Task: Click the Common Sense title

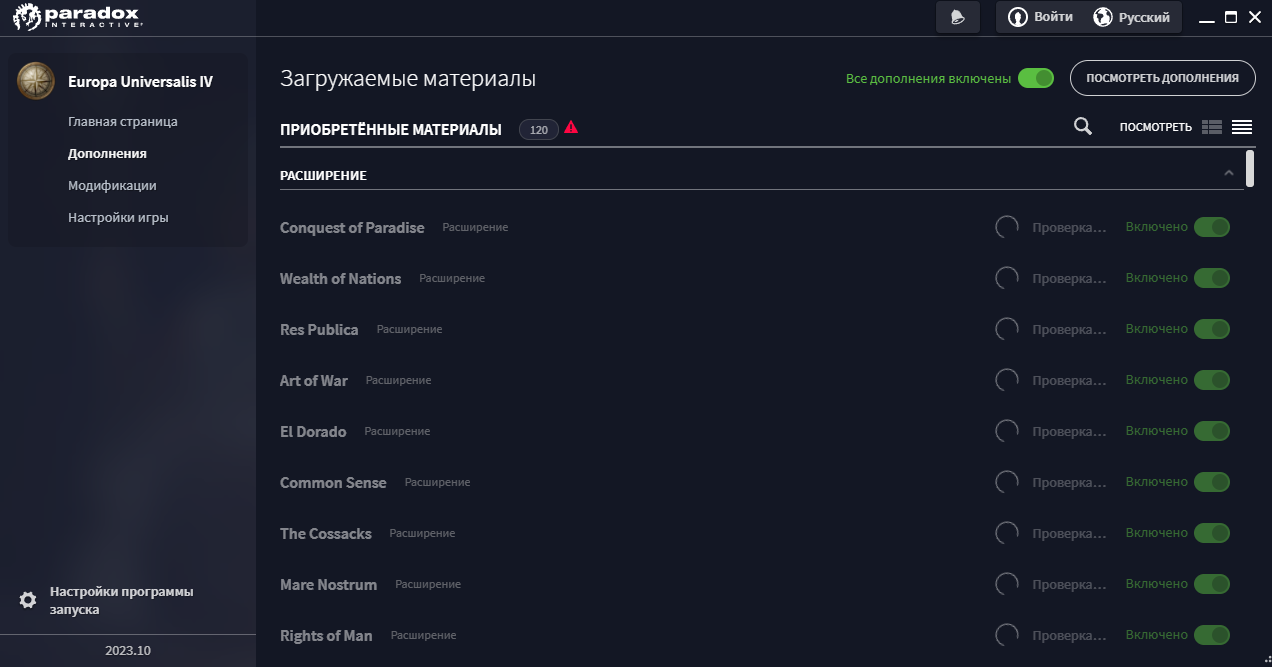Action: point(333,482)
